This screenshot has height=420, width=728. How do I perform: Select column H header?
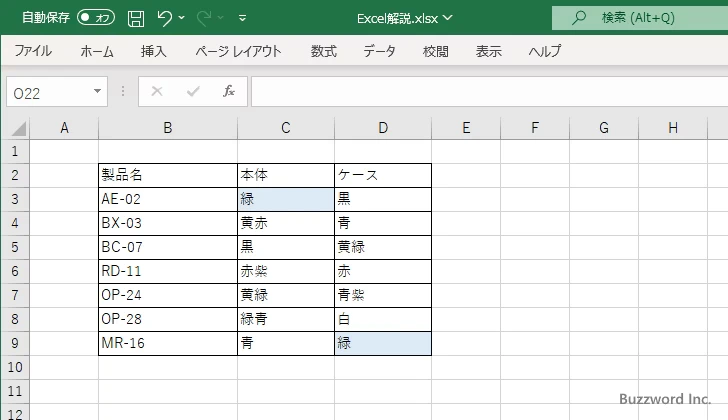[x=673, y=128]
